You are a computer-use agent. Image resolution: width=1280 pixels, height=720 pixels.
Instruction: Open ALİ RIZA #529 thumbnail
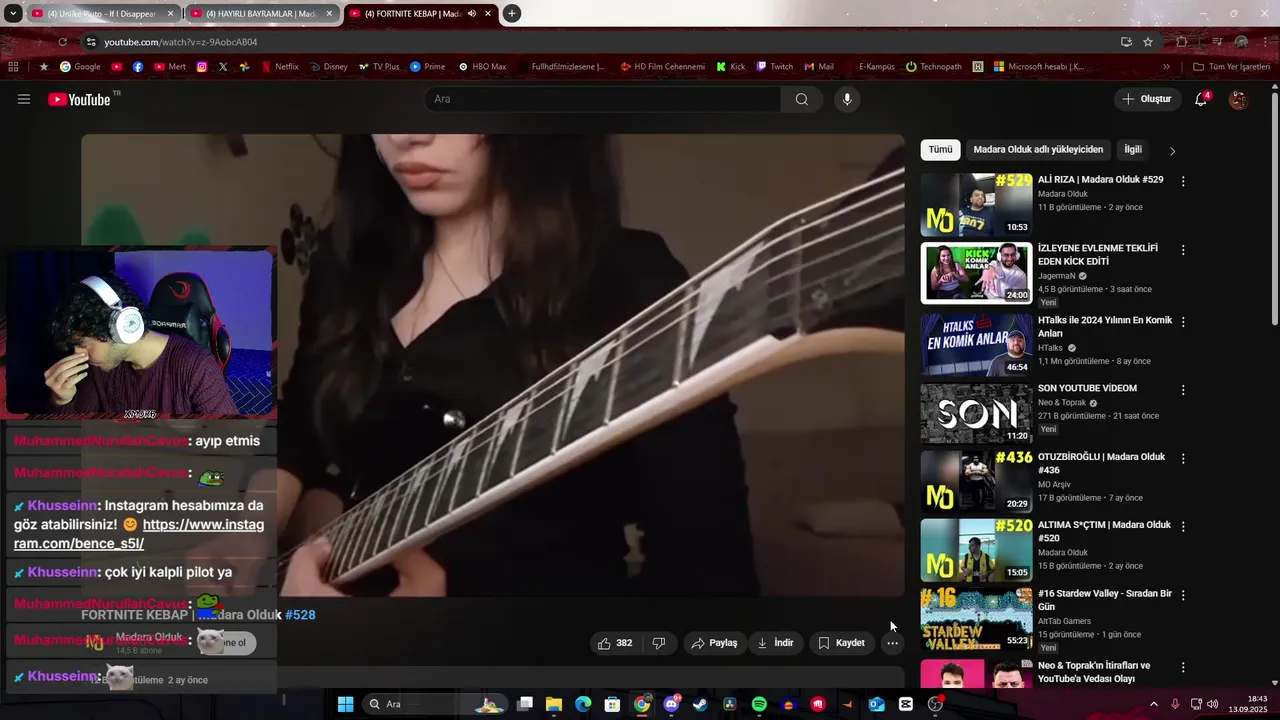976,205
